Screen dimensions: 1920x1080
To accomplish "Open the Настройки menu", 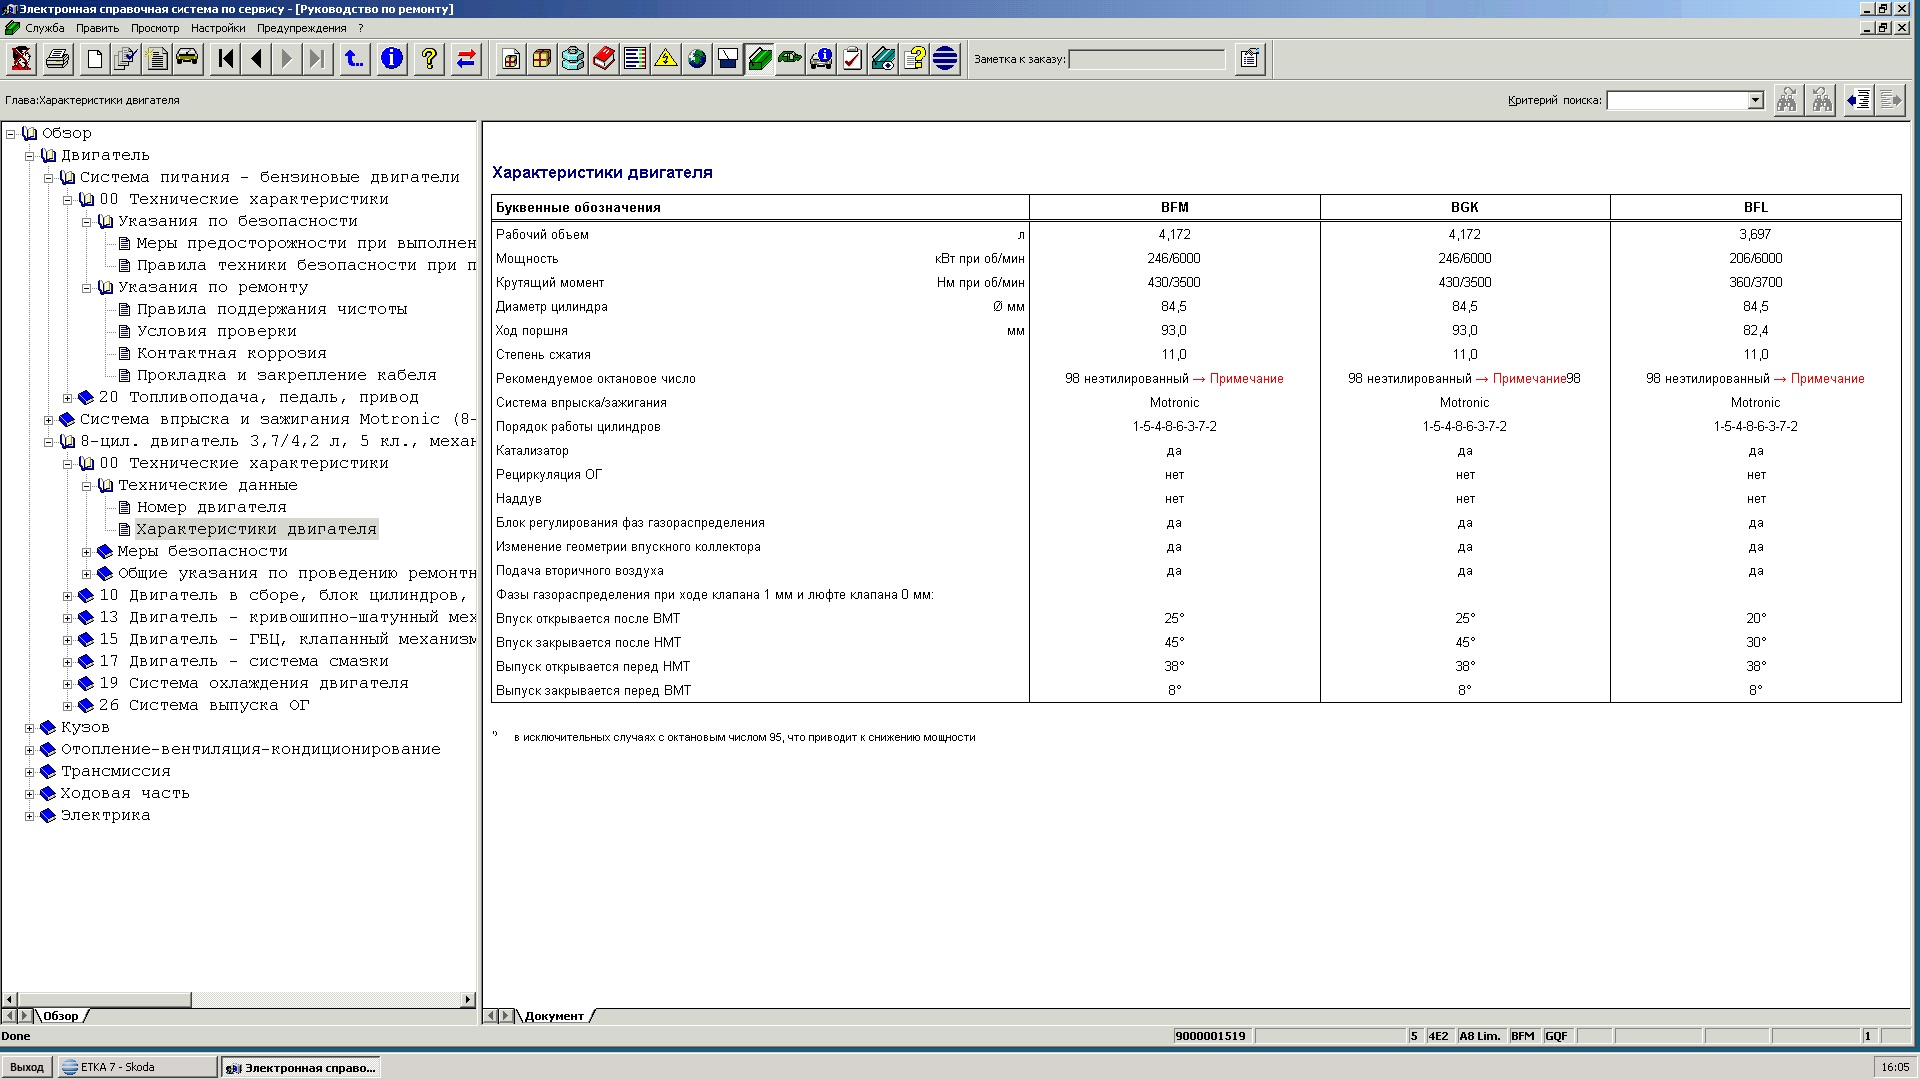I will pyautogui.click(x=218, y=28).
